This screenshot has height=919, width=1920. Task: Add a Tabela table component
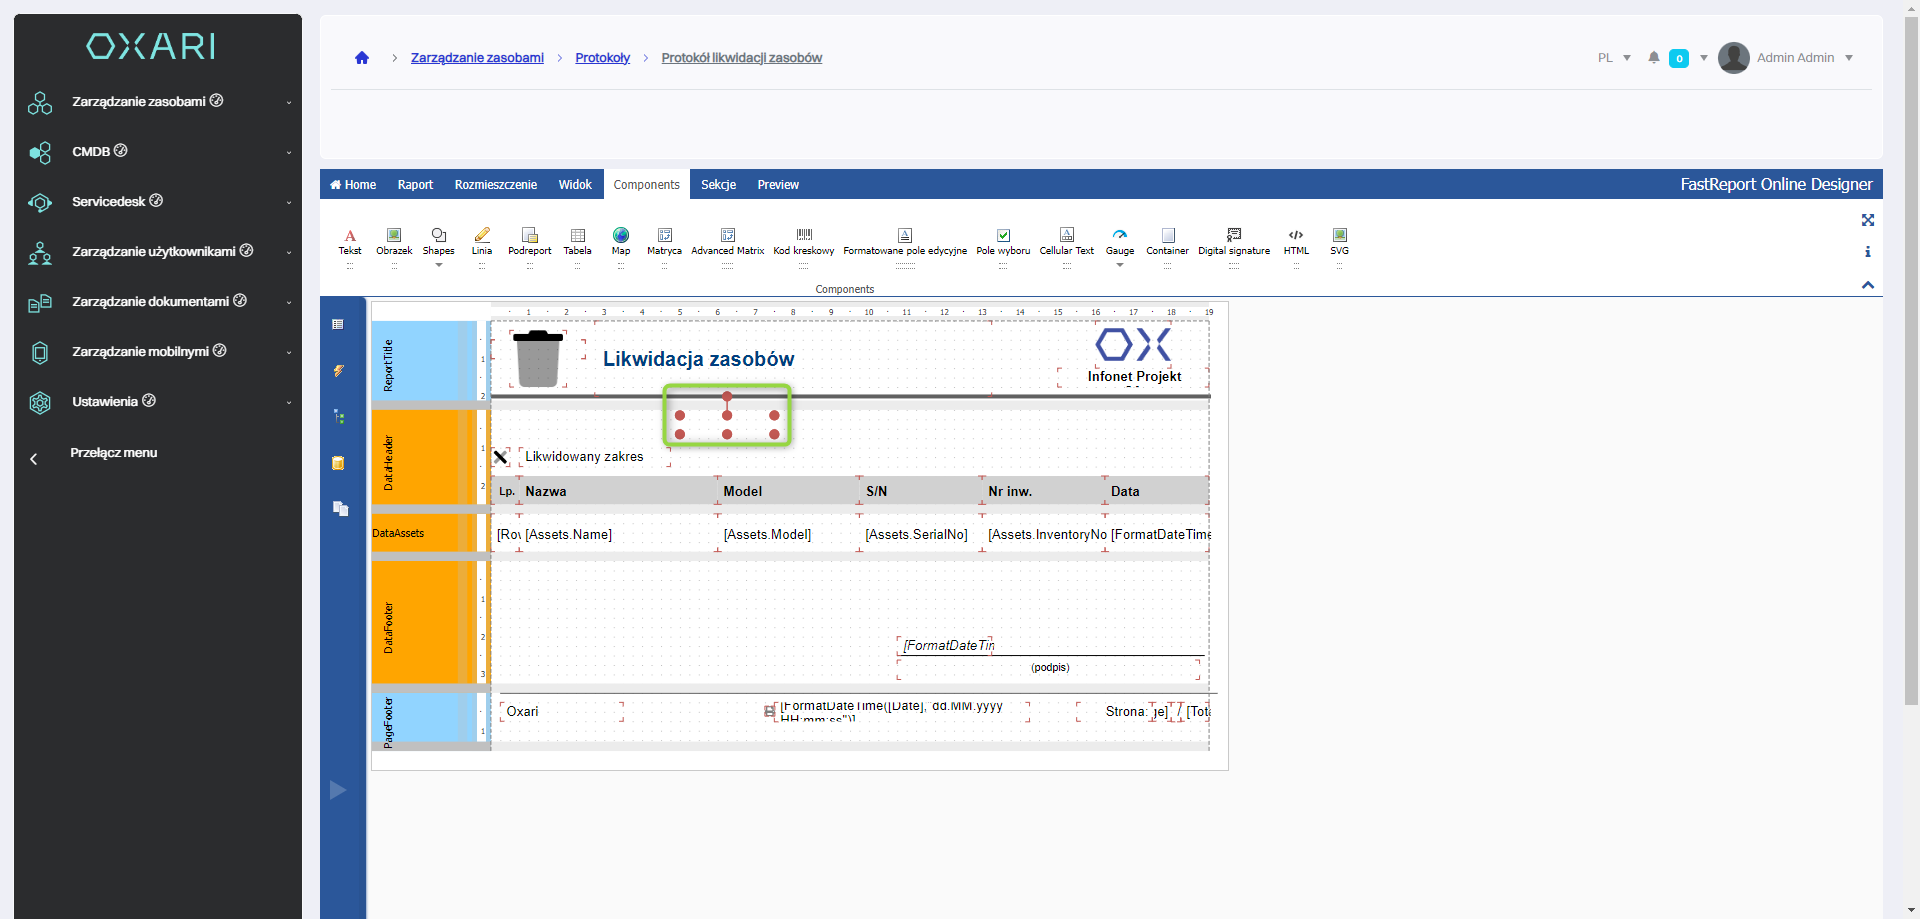(577, 241)
